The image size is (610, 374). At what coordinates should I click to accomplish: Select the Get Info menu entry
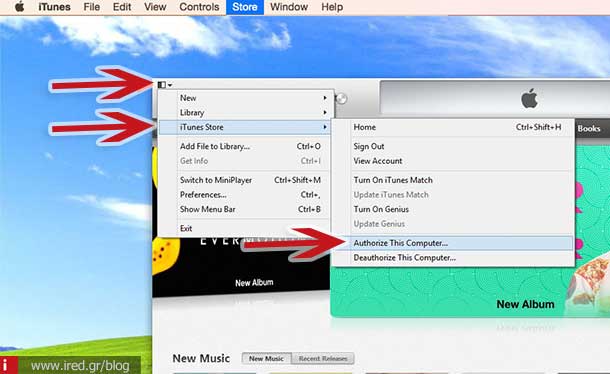click(245, 161)
